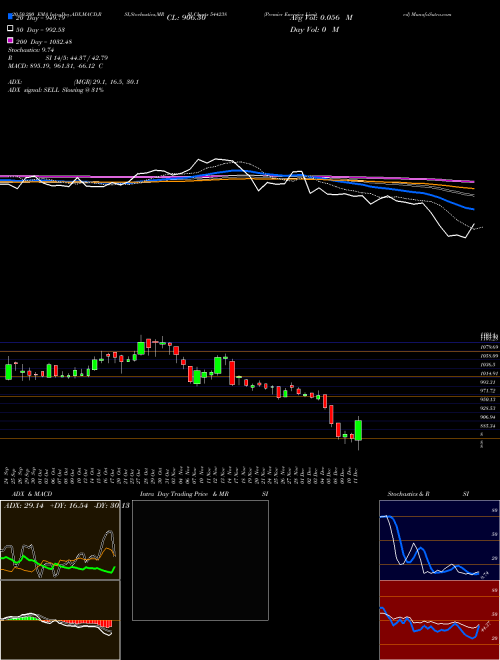Click the blue 20 Day EMA legend square
The height and width of the screenshot is (660, 500).
pyautogui.click(x=10, y=17)
